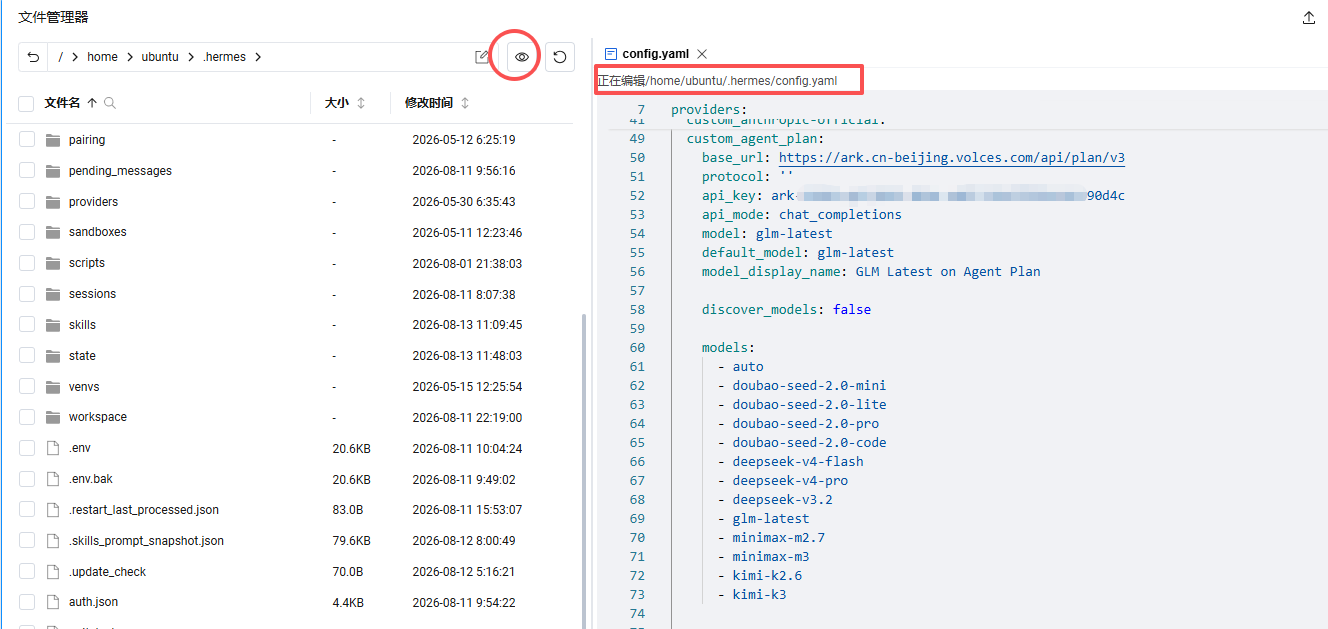
Task: Sort by size column arrows
Action: pyautogui.click(x=361, y=103)
